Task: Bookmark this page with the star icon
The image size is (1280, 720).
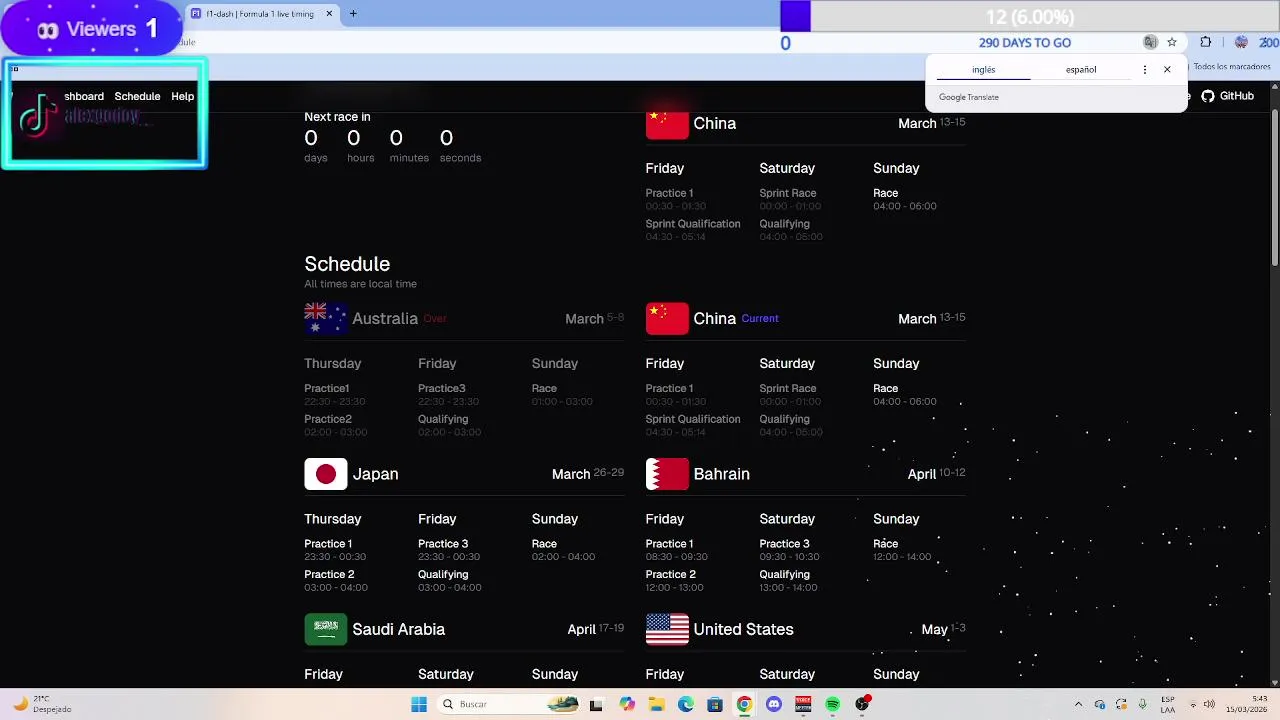Action: [1172, 42]
